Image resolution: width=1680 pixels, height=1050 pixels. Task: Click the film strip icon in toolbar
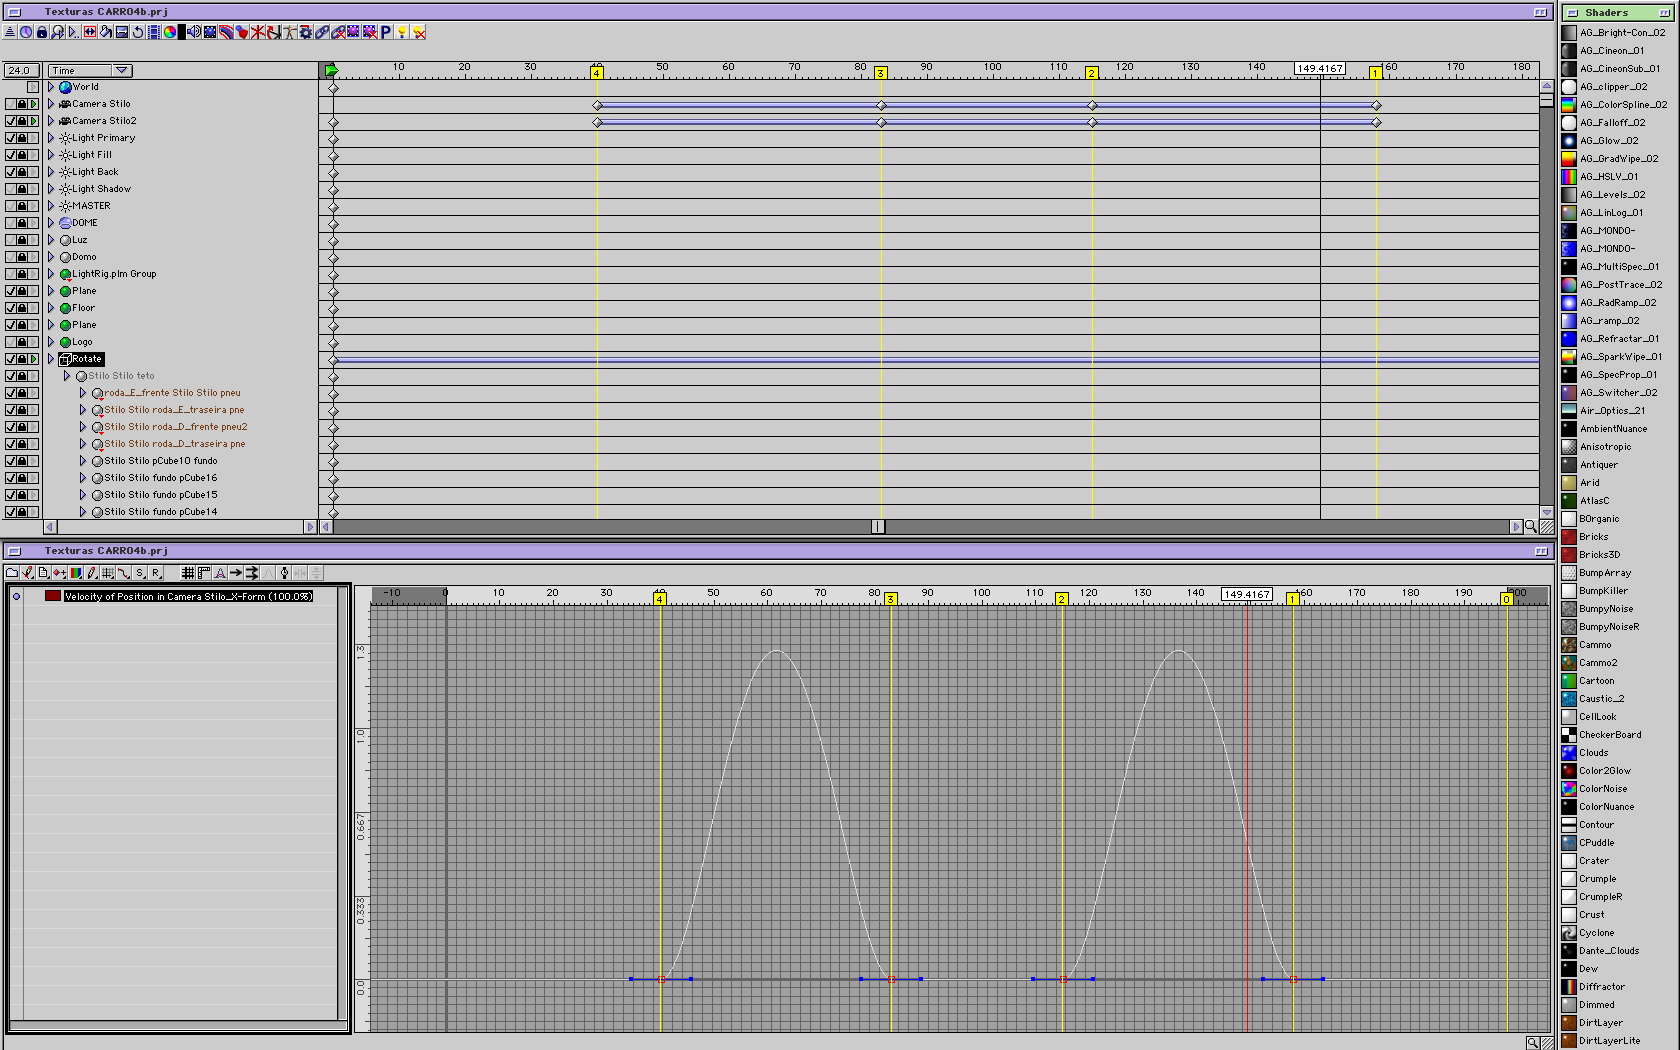pyautogui.click(x=154, y=32)
